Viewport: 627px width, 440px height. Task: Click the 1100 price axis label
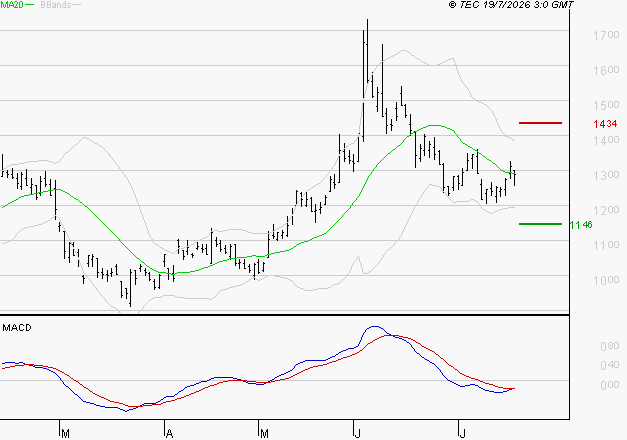pyautogui.click(x=606, y=245)
